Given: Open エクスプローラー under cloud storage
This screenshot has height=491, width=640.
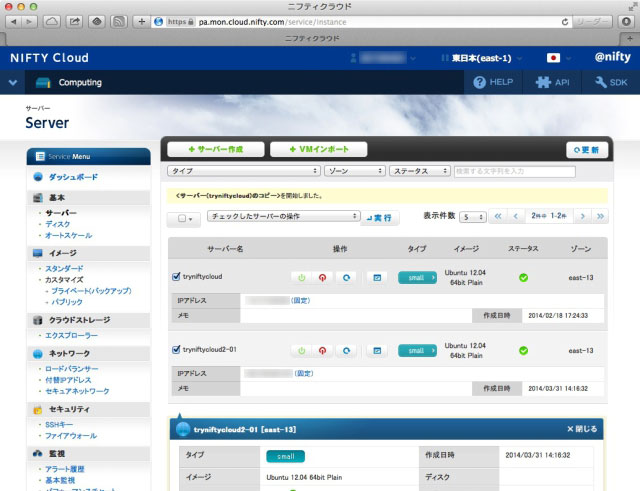Looking at the screenshot, I should pyautogui.click(x=71, y=335).
